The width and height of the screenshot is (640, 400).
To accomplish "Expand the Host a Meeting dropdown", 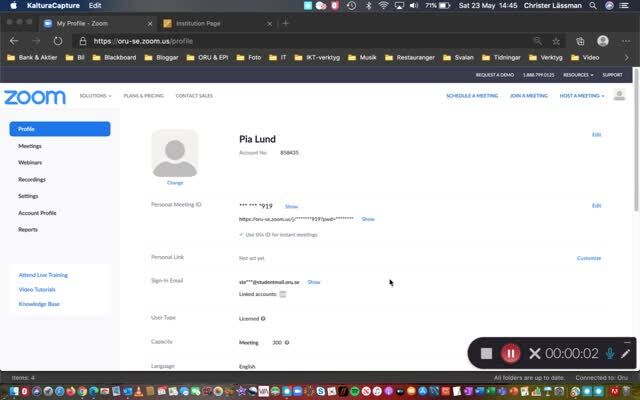I will coord(582,96).
